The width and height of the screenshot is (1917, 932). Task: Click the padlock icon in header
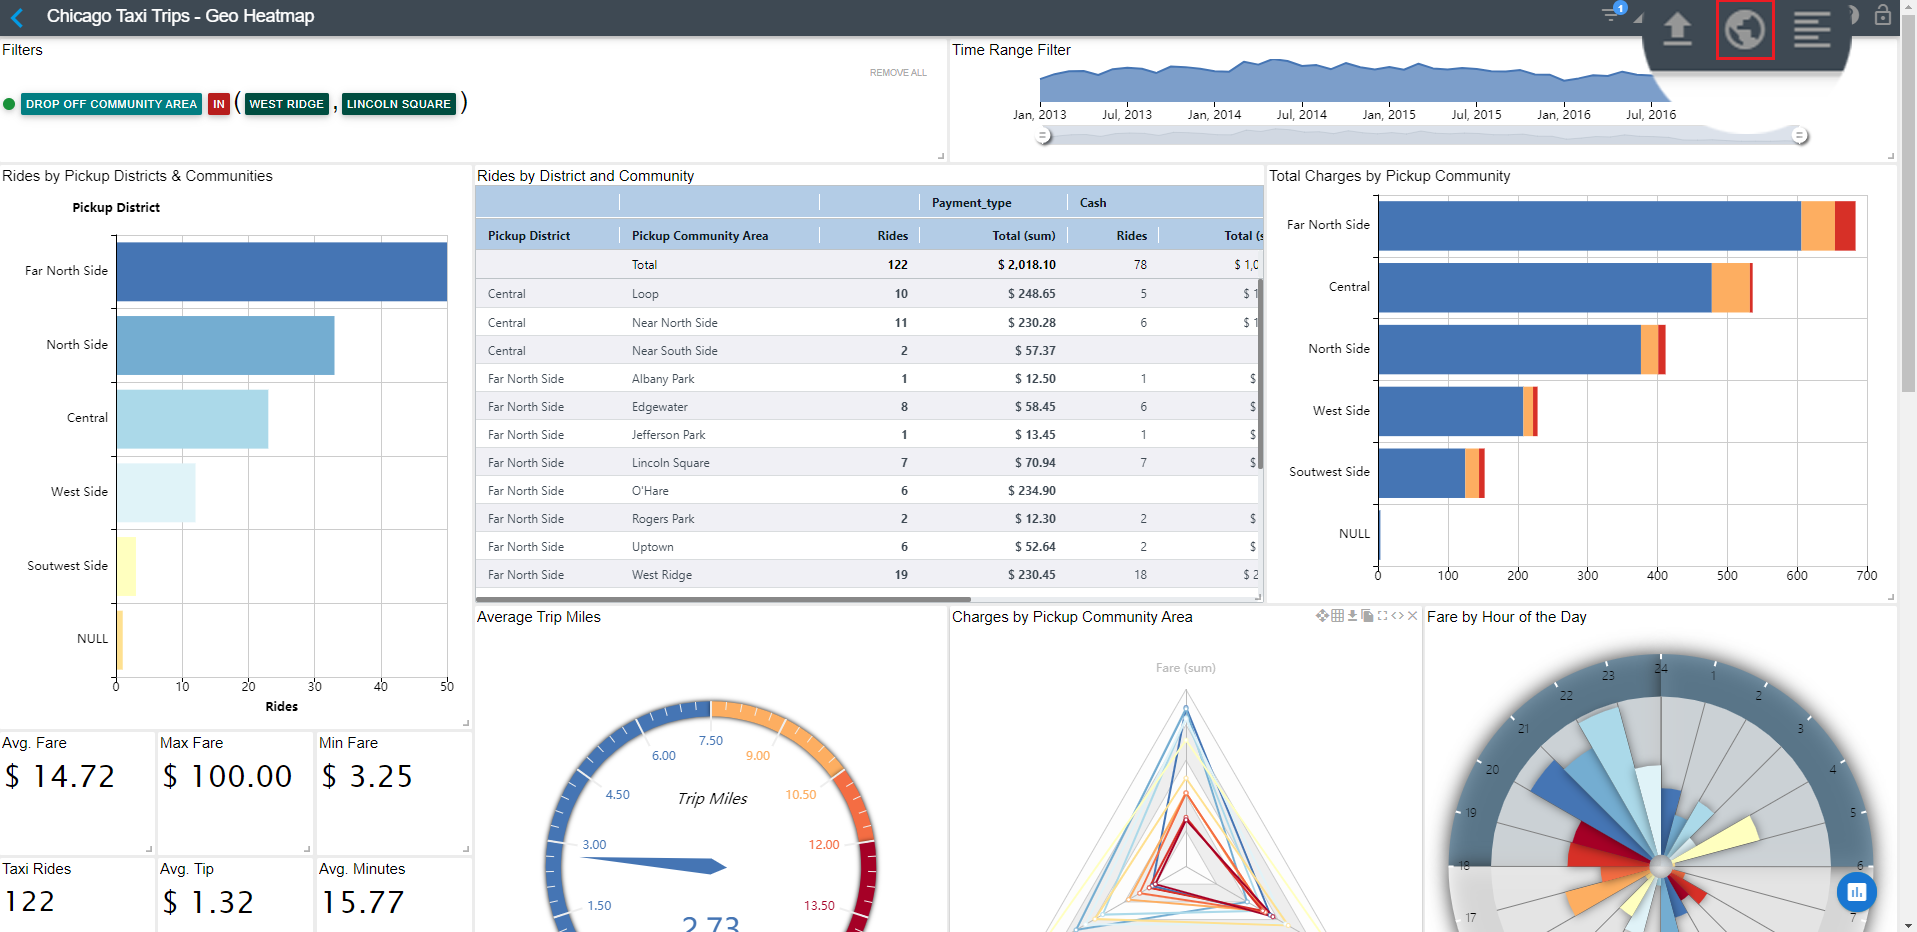pyautogui.click(x=1882, y=15)
